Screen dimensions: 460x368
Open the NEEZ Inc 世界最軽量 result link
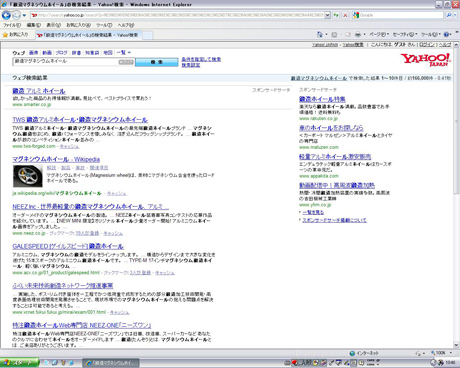coord(91,207)
